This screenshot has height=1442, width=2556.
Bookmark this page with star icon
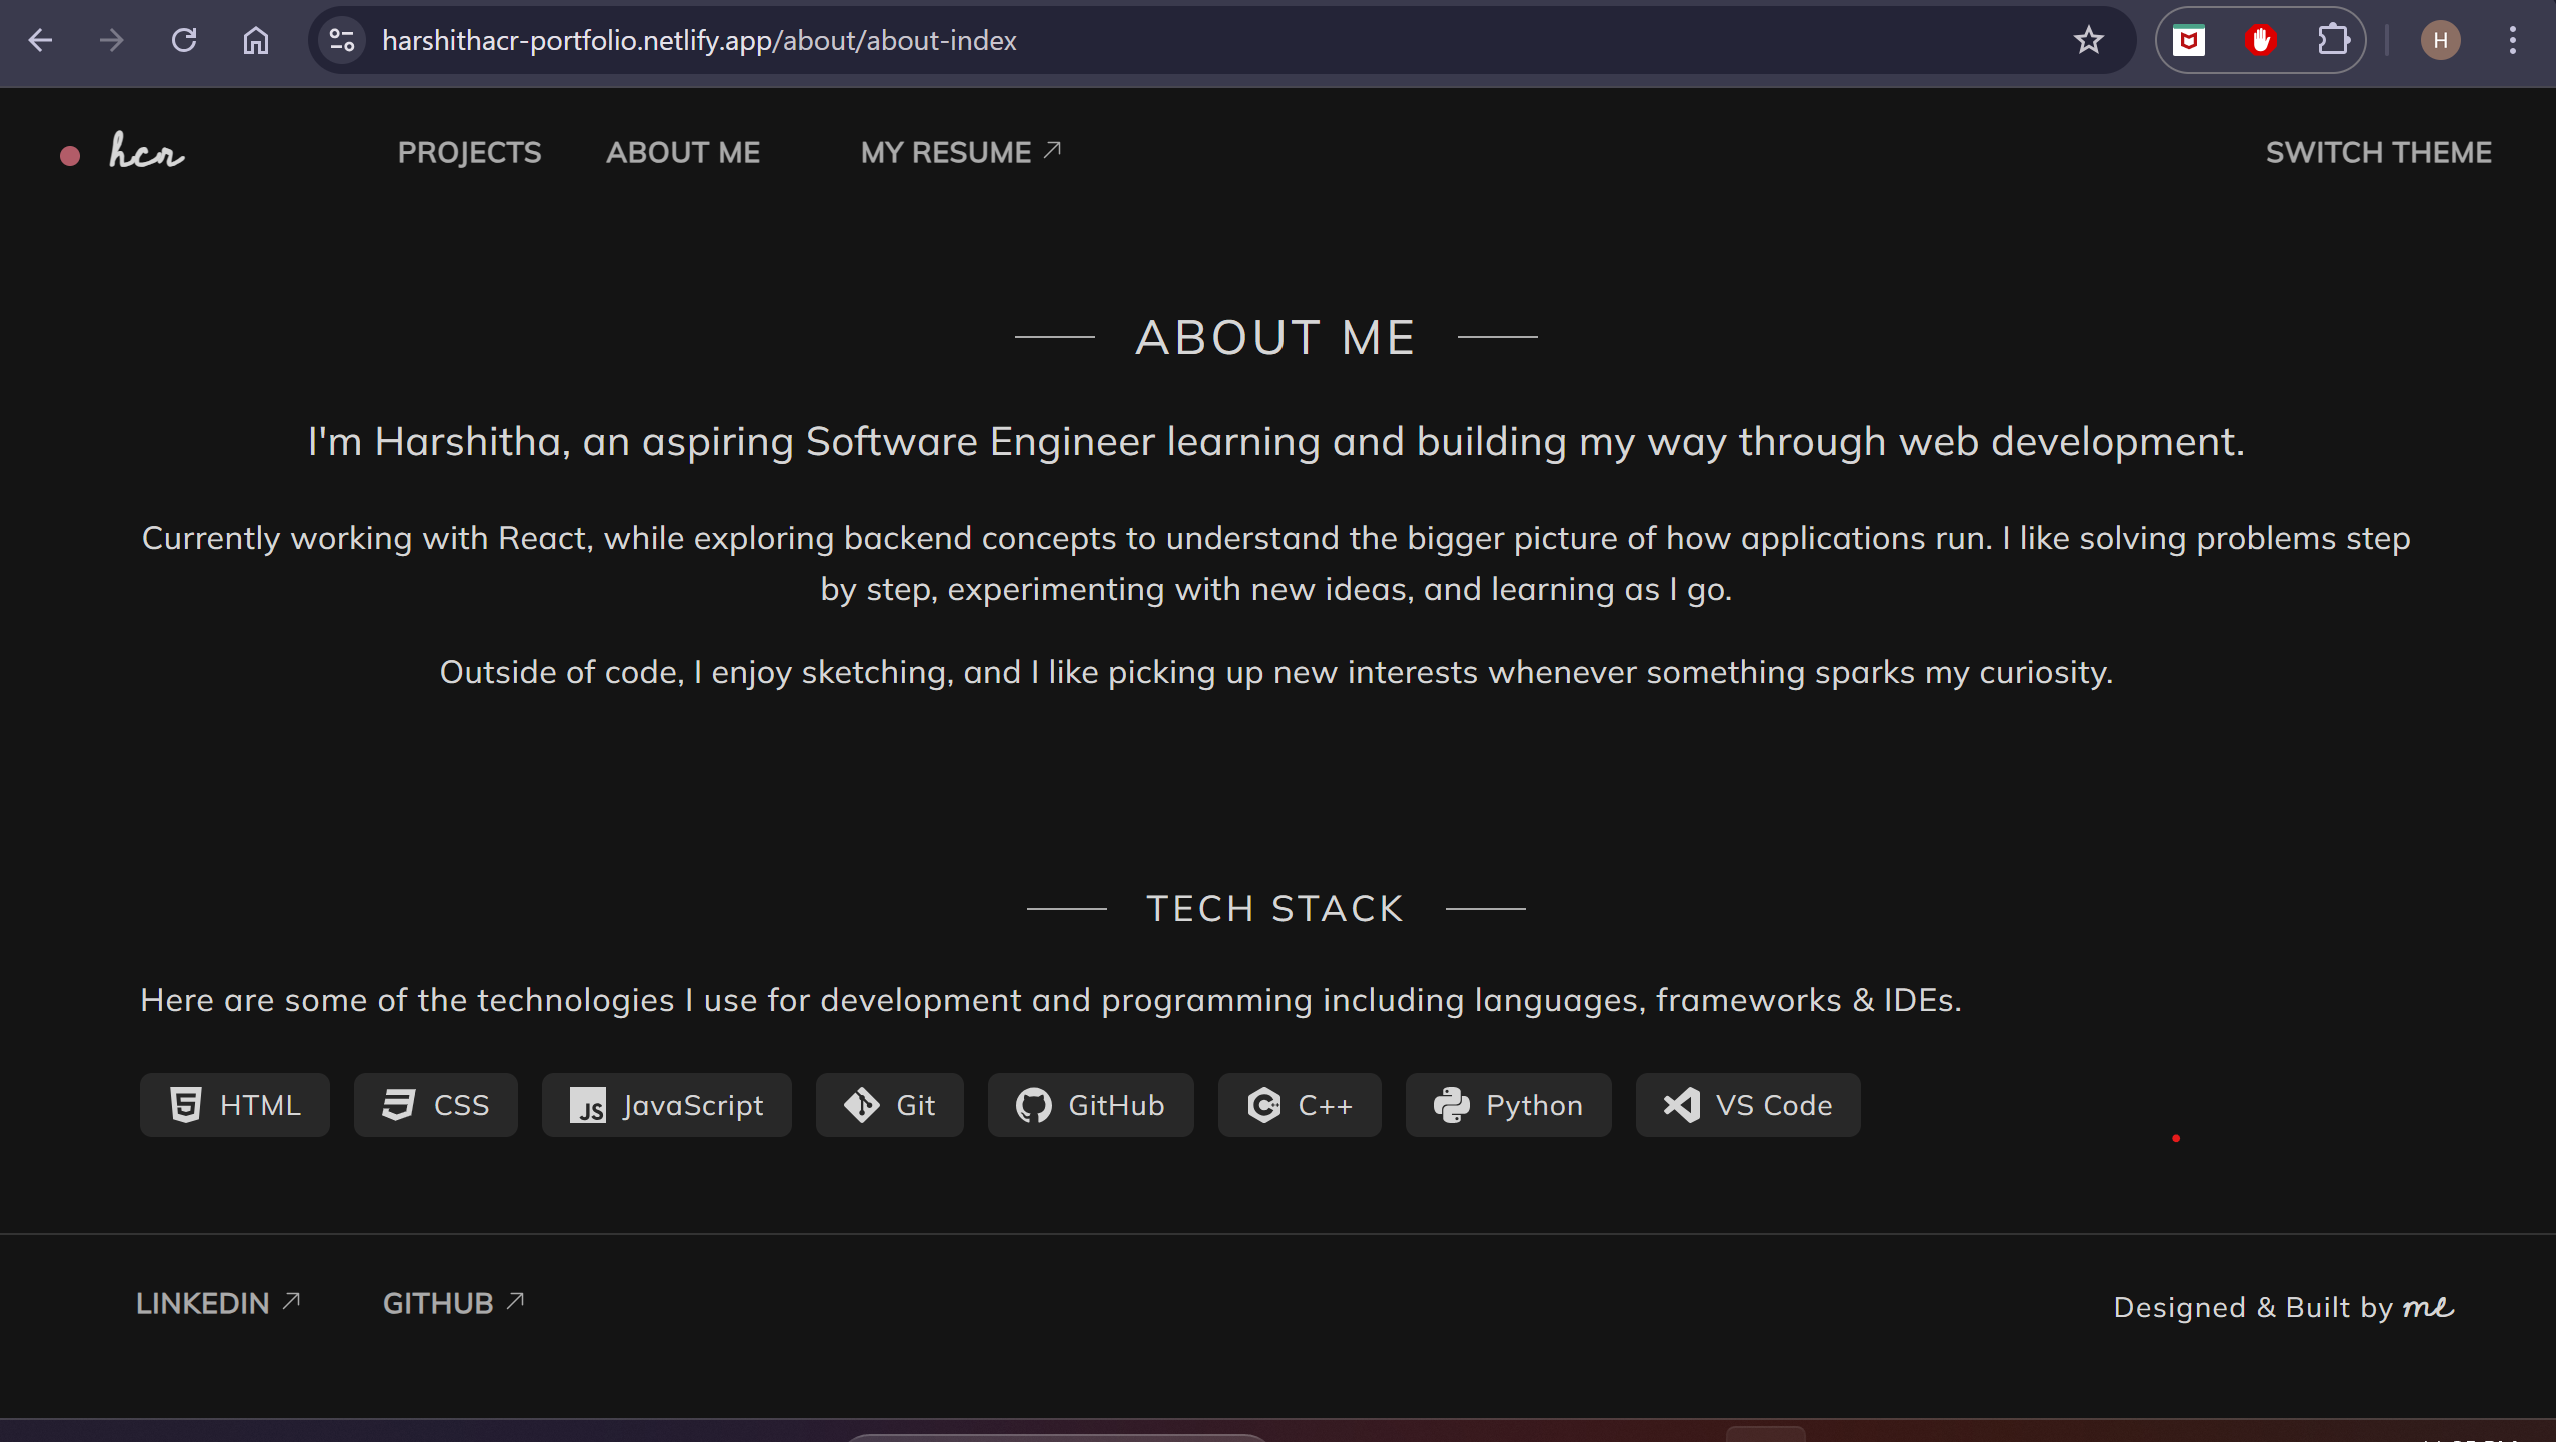click(x=2088, y=41)
